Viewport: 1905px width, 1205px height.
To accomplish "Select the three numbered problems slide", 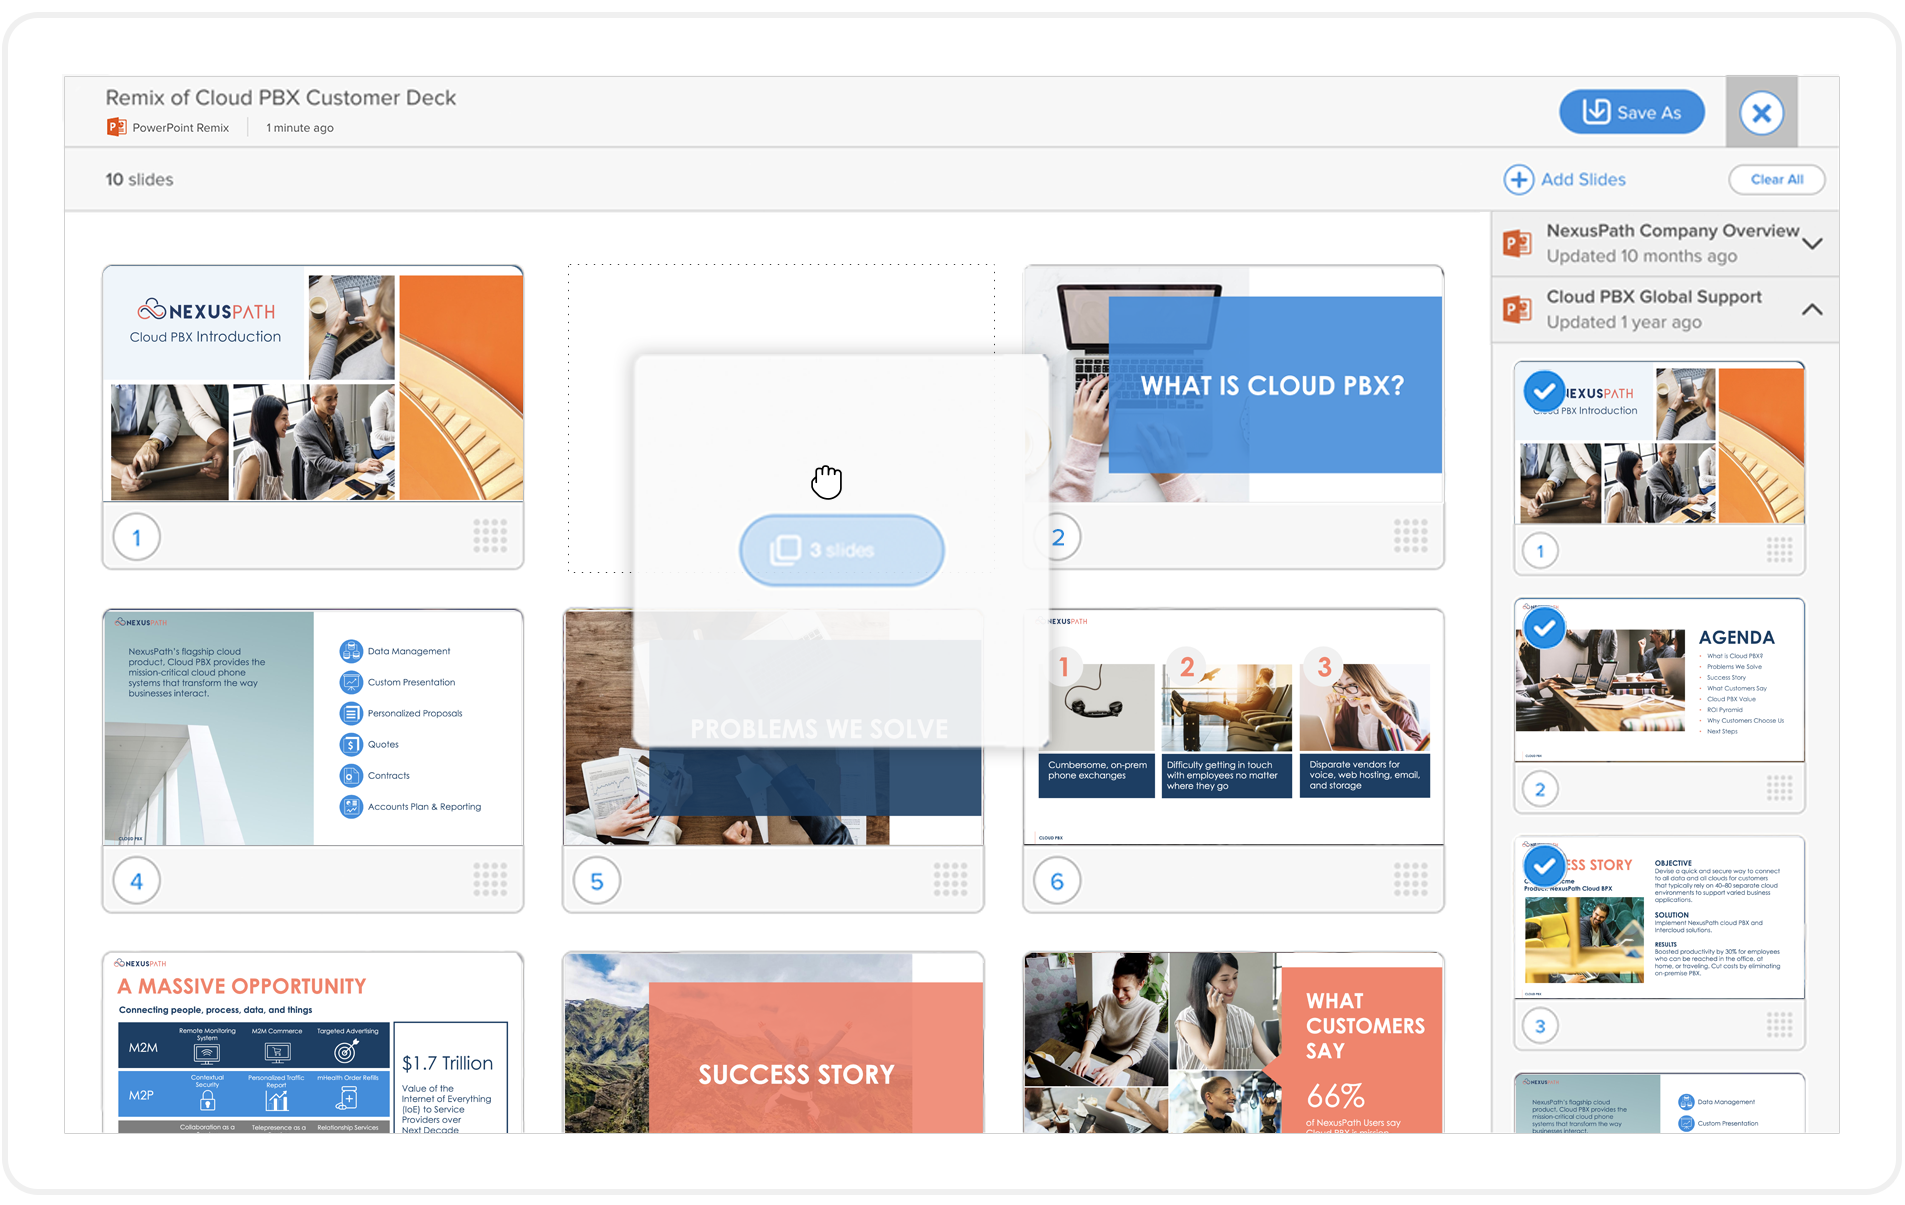I will point(1233,728).
